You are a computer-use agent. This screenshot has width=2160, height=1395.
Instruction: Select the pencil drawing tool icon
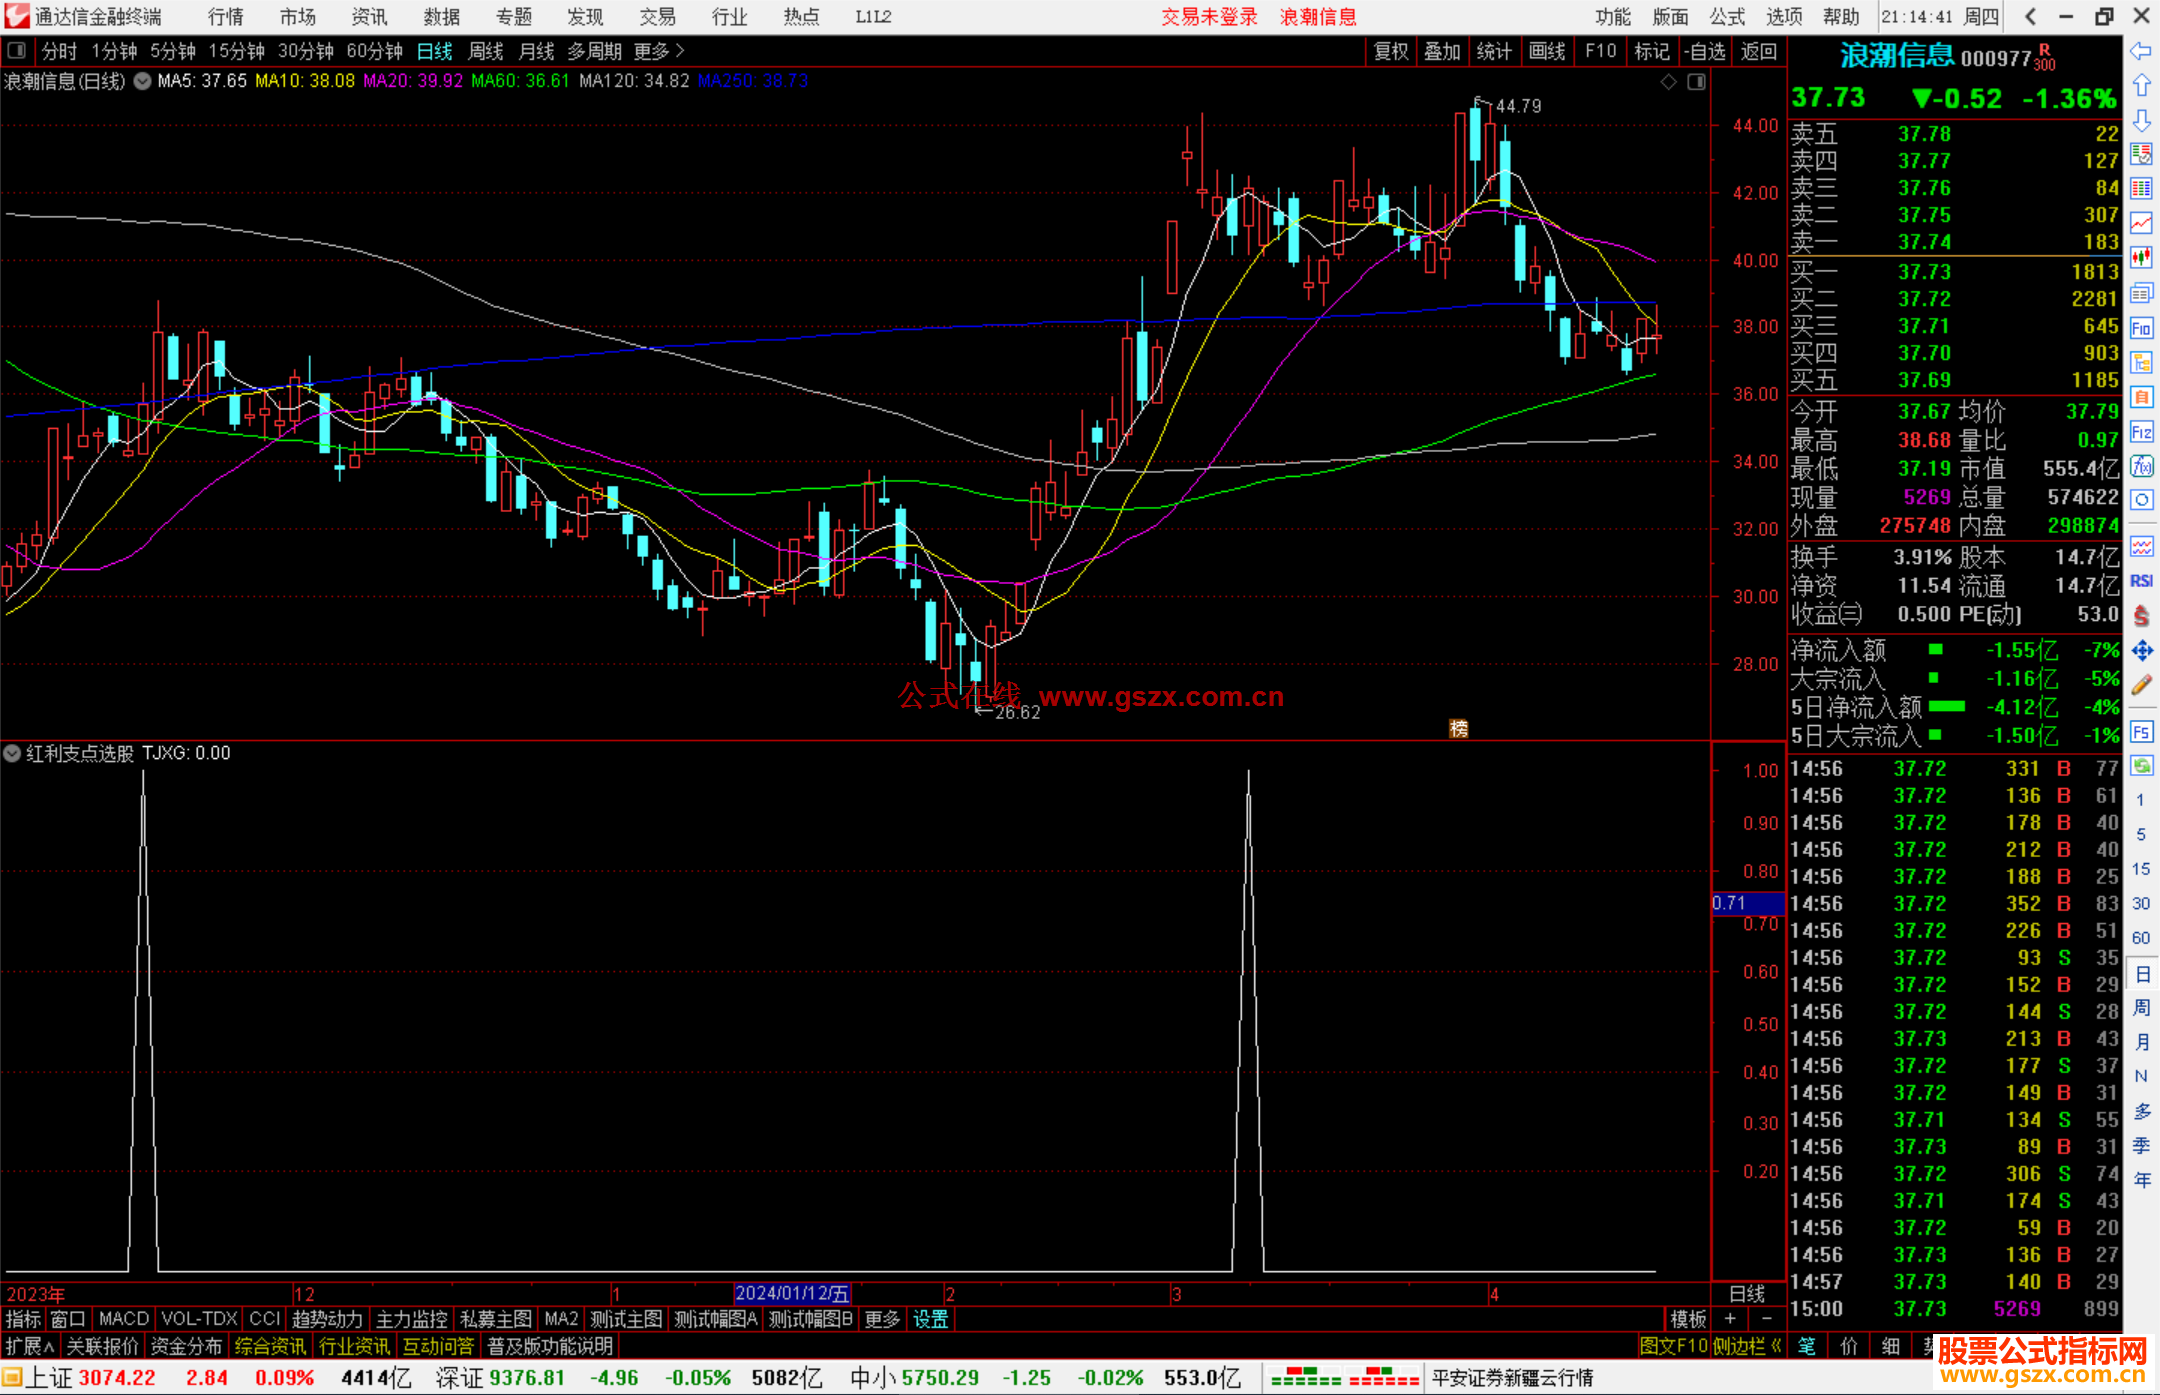coord(2141,685)
